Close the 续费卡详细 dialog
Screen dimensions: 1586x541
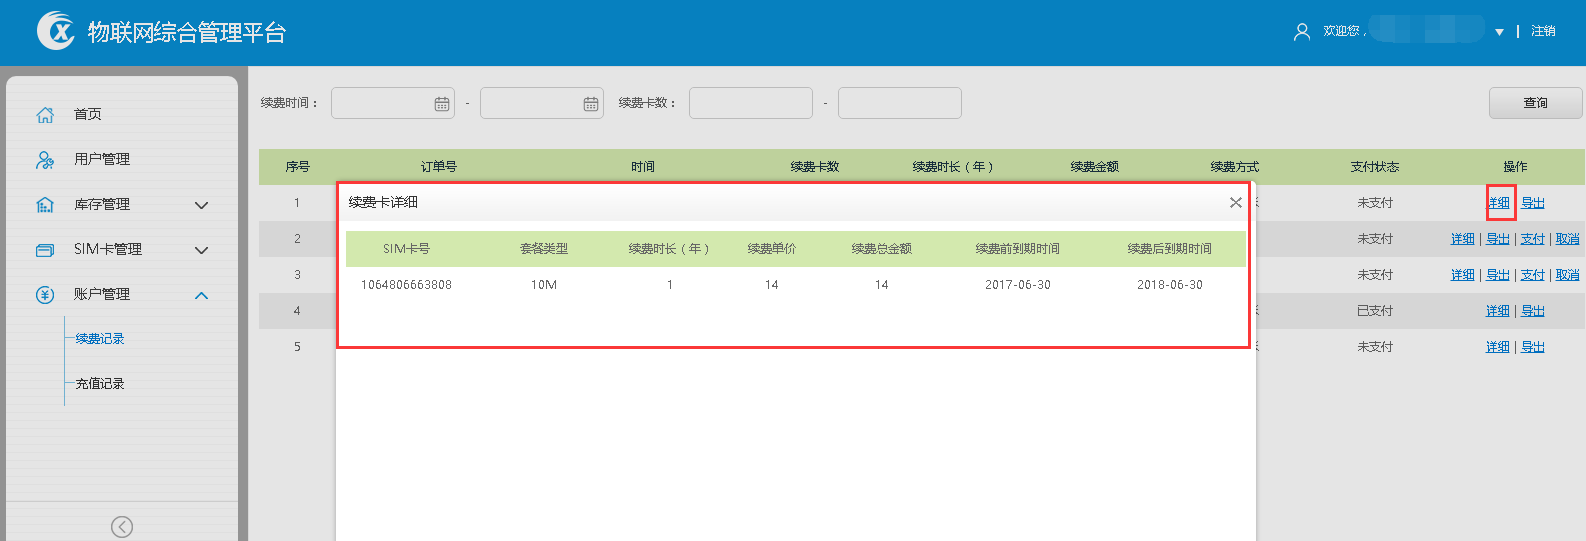click(1236, 203)
